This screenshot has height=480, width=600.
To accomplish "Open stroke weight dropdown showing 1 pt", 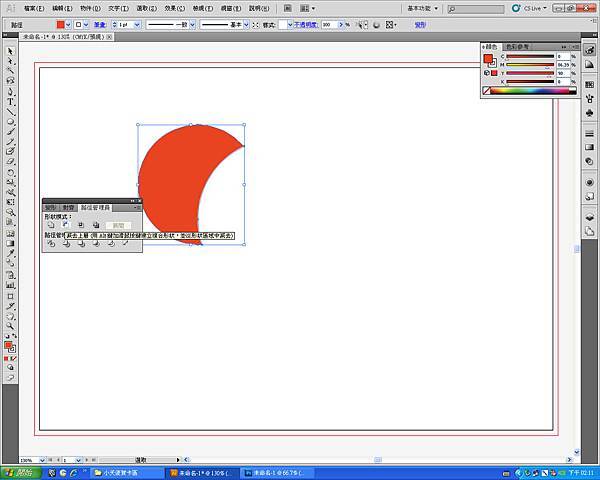I will point(137,25).
